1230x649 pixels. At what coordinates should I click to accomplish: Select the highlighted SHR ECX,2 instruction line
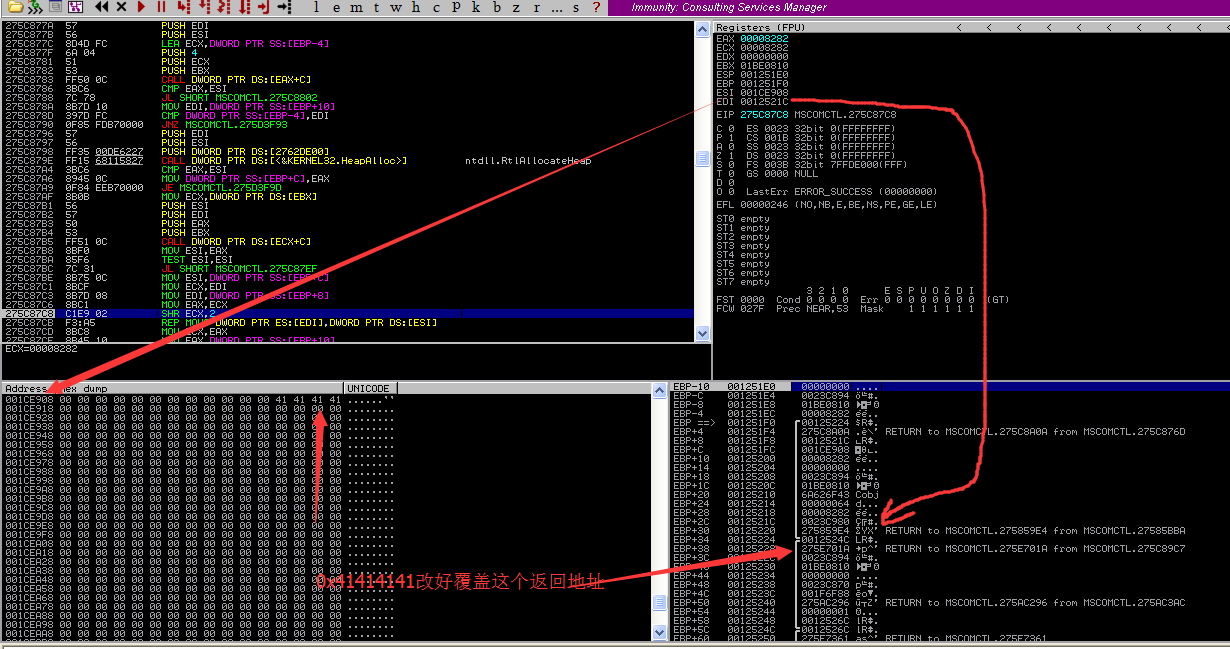tap(200, 314)
